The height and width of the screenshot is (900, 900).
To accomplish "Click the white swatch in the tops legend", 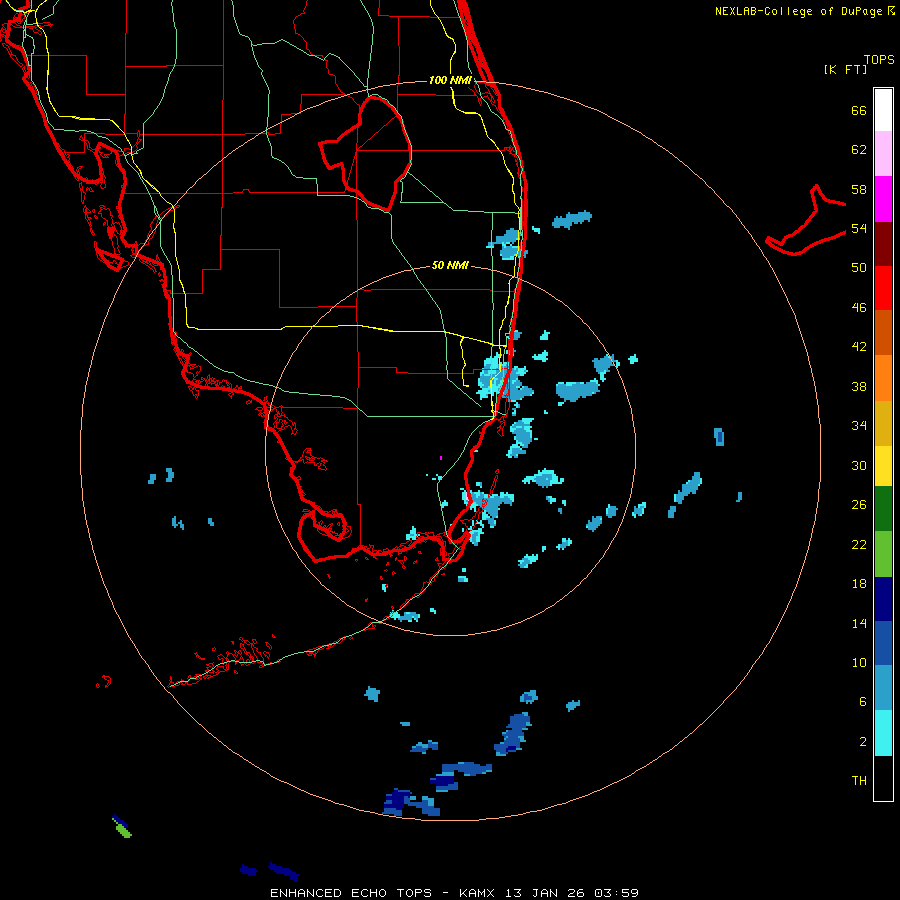I will click(x=883, y=110).
